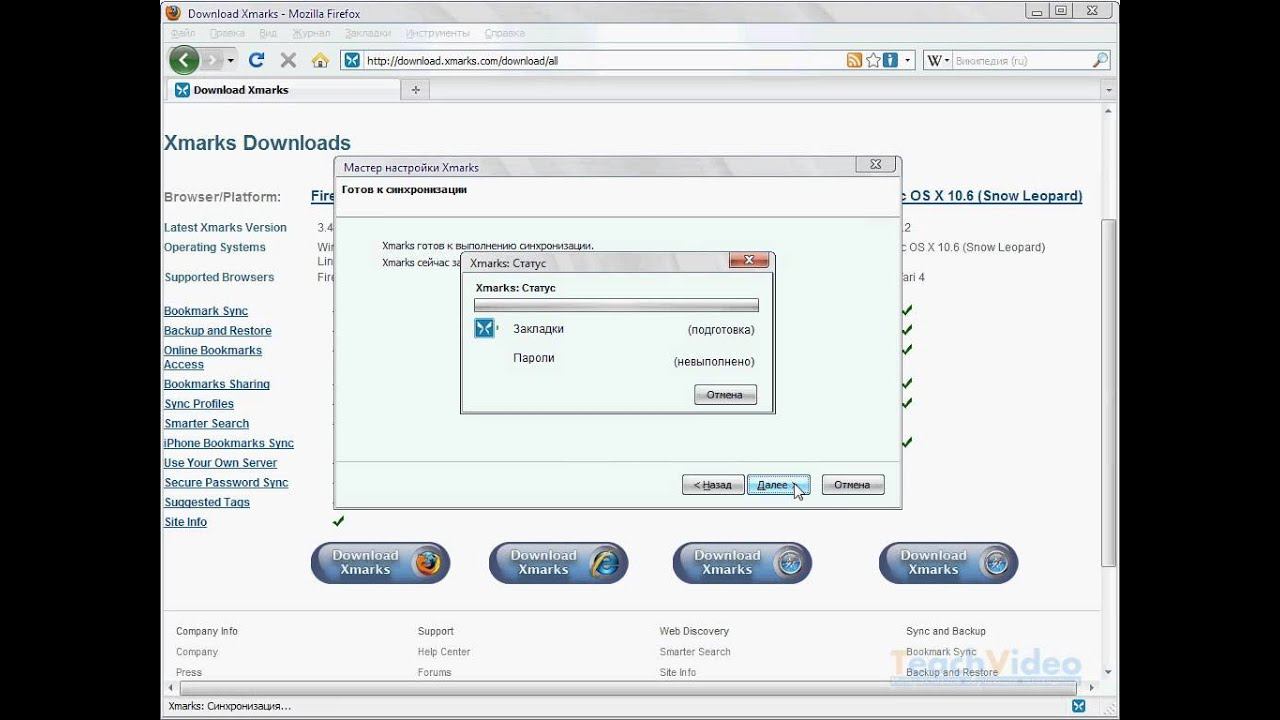Image resolution: width=1280 pixels, height=720 pixels.
Task: Close the Xmarks: Статус dialog
Action: 748,262
